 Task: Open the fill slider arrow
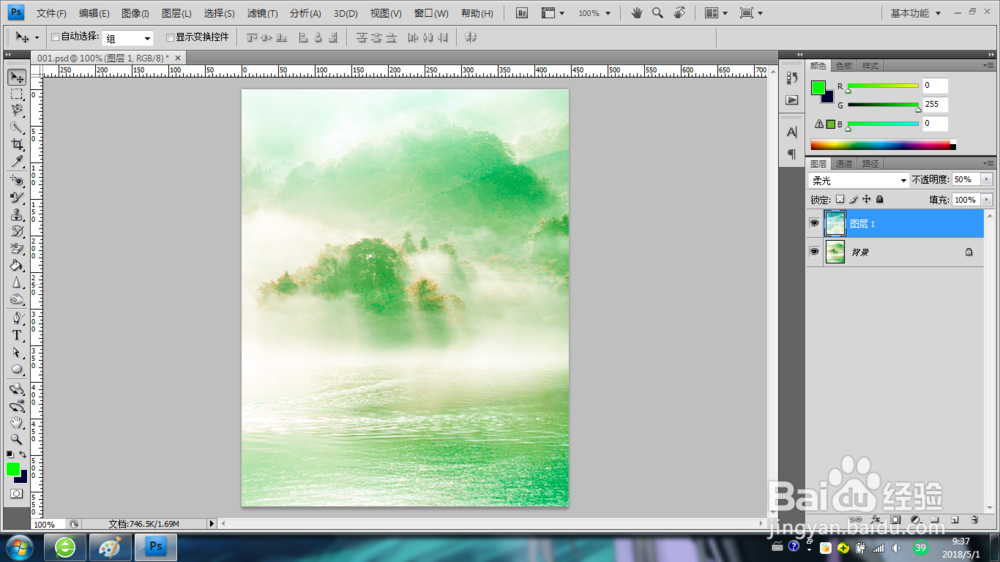point(987,200)
